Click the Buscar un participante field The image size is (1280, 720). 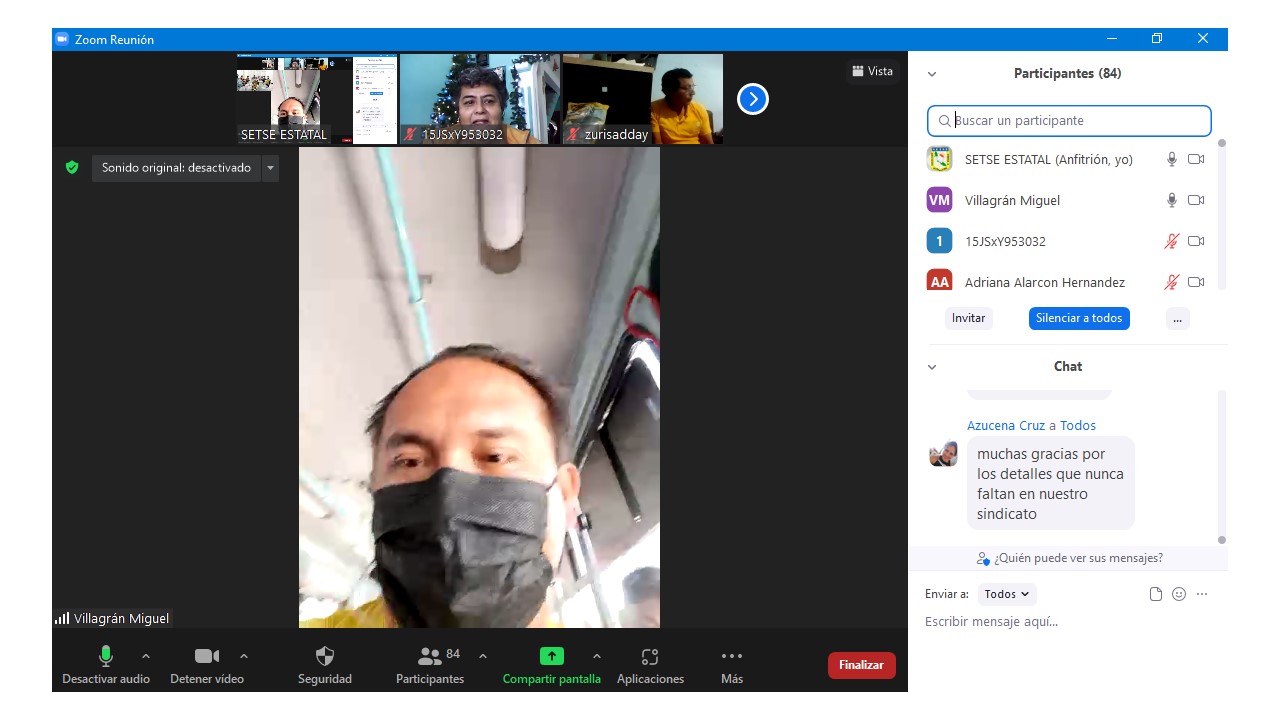point(1070,121)
